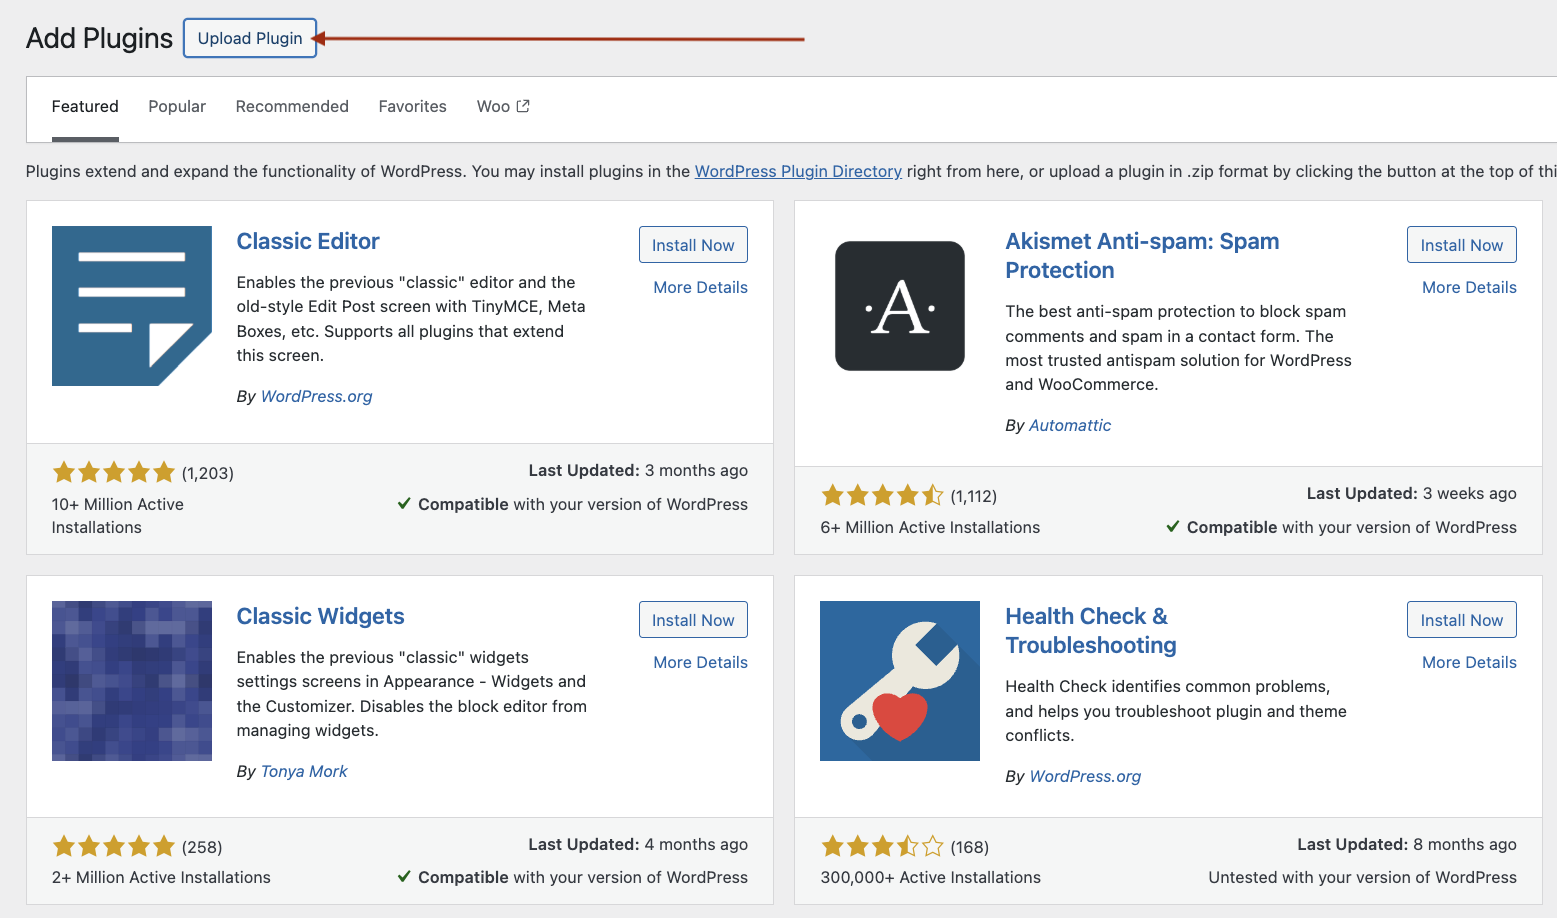Open More Details for Classic Widgets
This screenshot has height=918, width=1557.
[701, 662]
